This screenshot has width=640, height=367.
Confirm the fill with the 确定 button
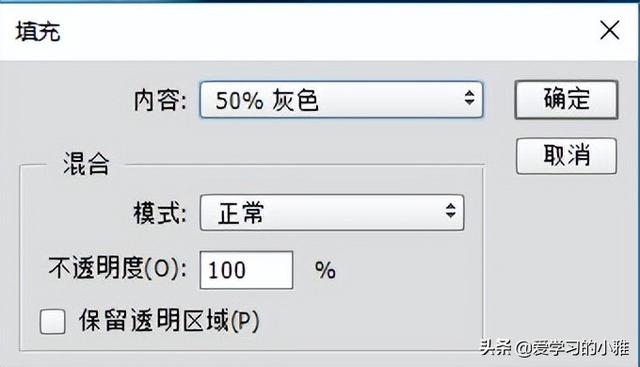coord(567,100)
